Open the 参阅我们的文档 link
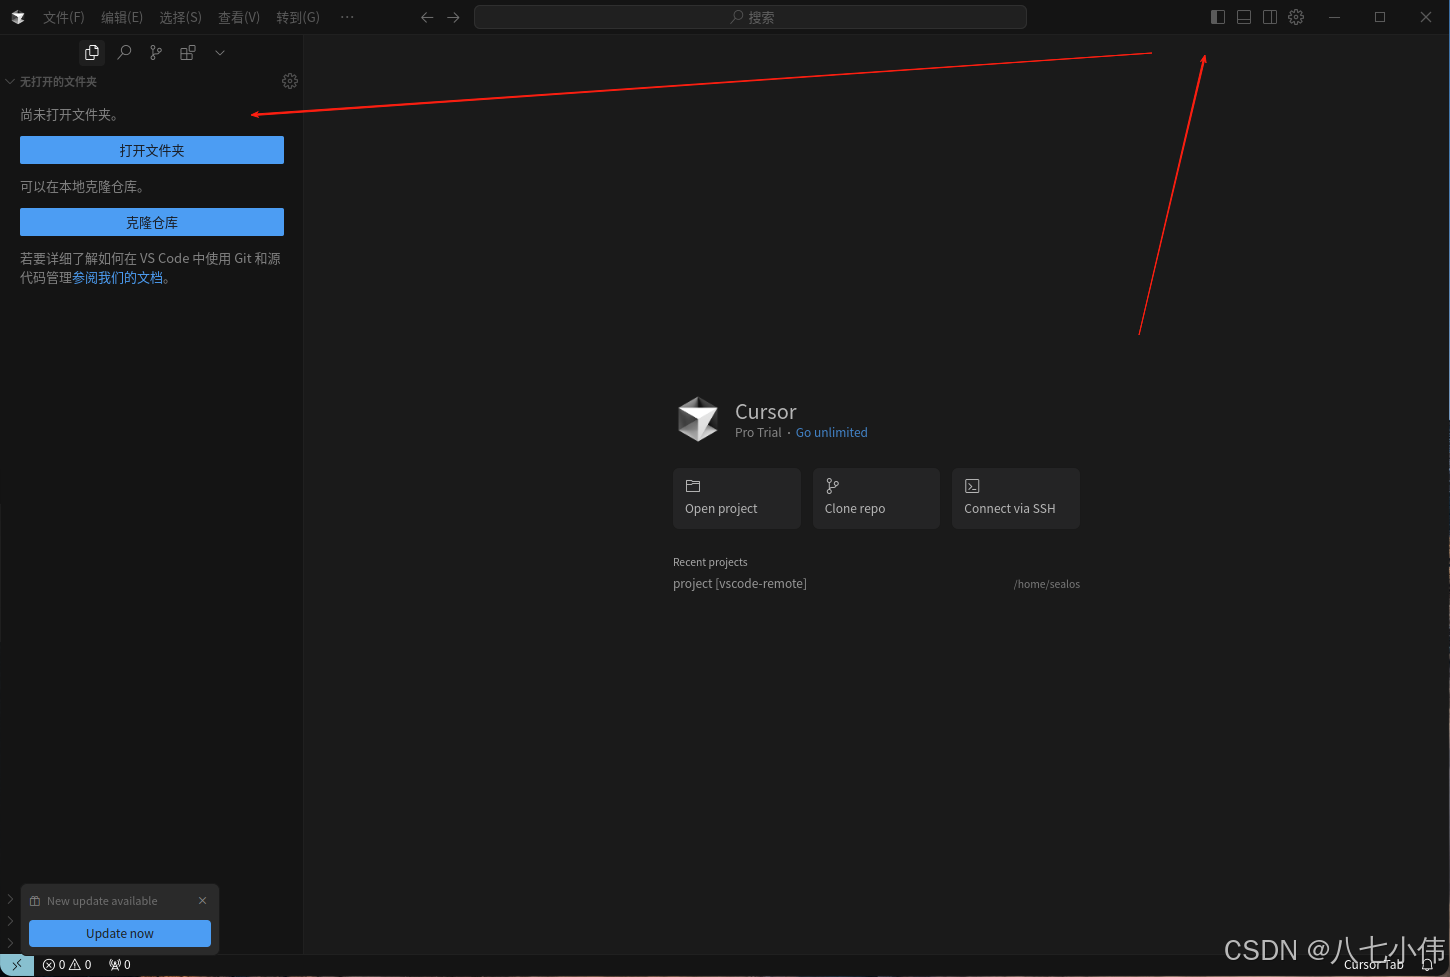1450x977 pixels. pyautogui.click(x=117, y=278)
